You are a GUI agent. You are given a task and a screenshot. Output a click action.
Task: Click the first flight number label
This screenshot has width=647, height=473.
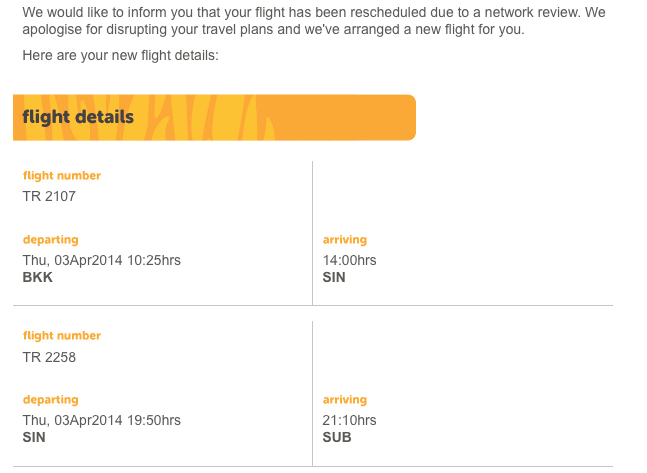[x=62, y=176]
